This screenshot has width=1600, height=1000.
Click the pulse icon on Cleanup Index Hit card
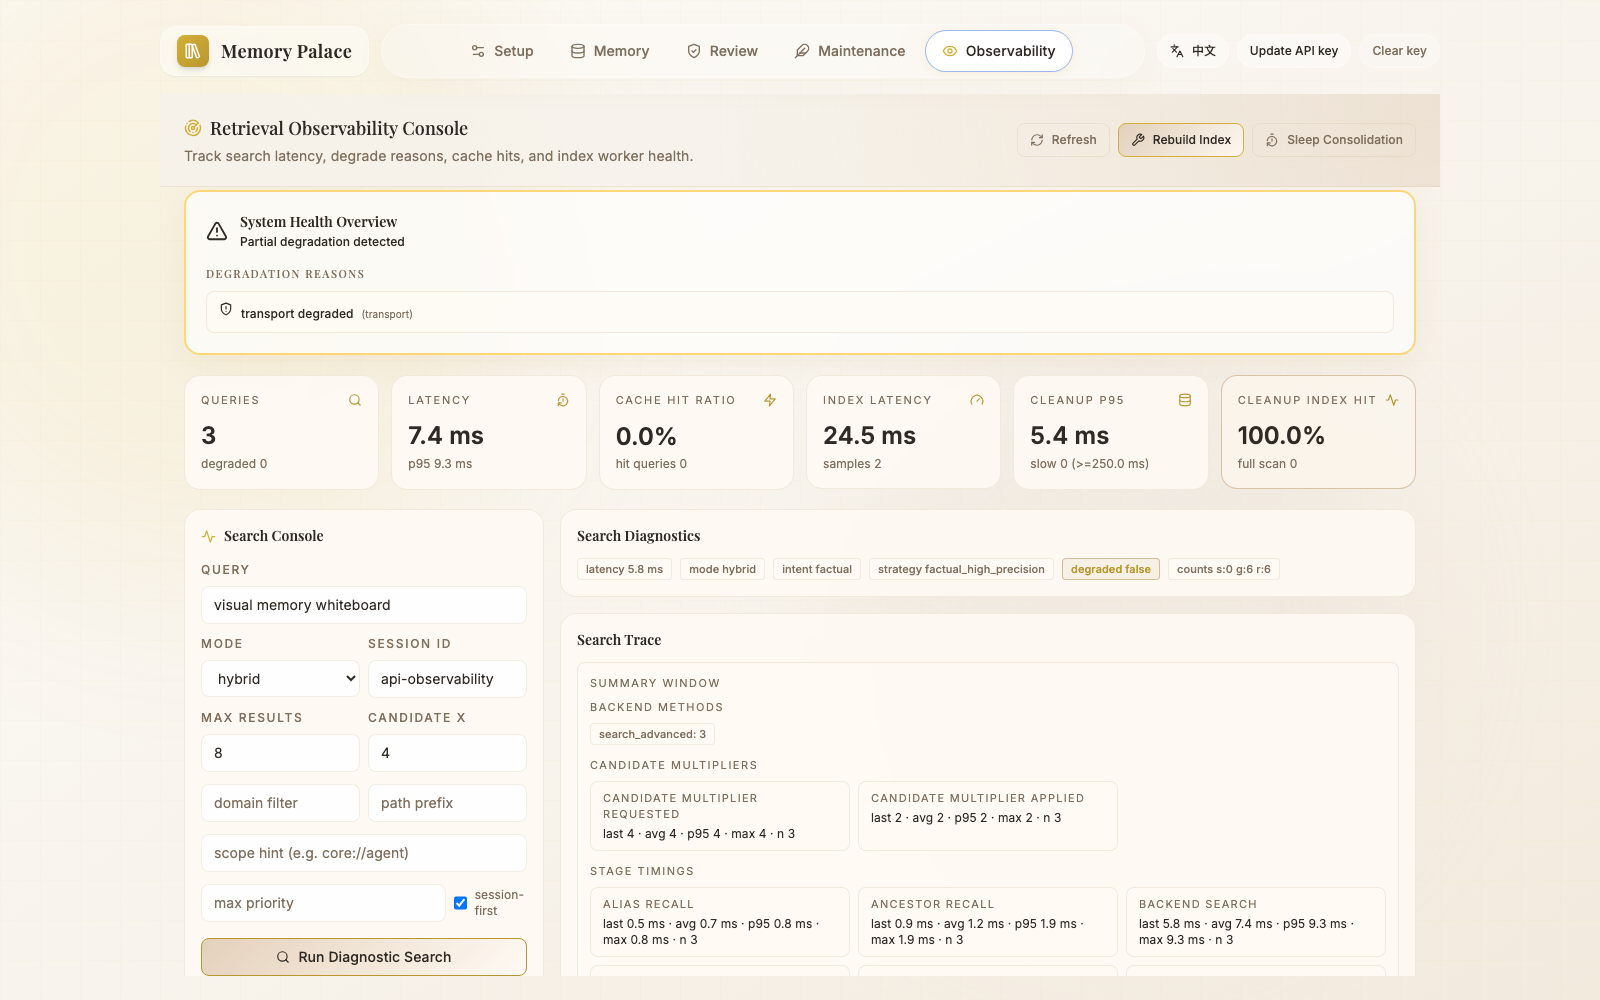click(x=1392, y=400)
